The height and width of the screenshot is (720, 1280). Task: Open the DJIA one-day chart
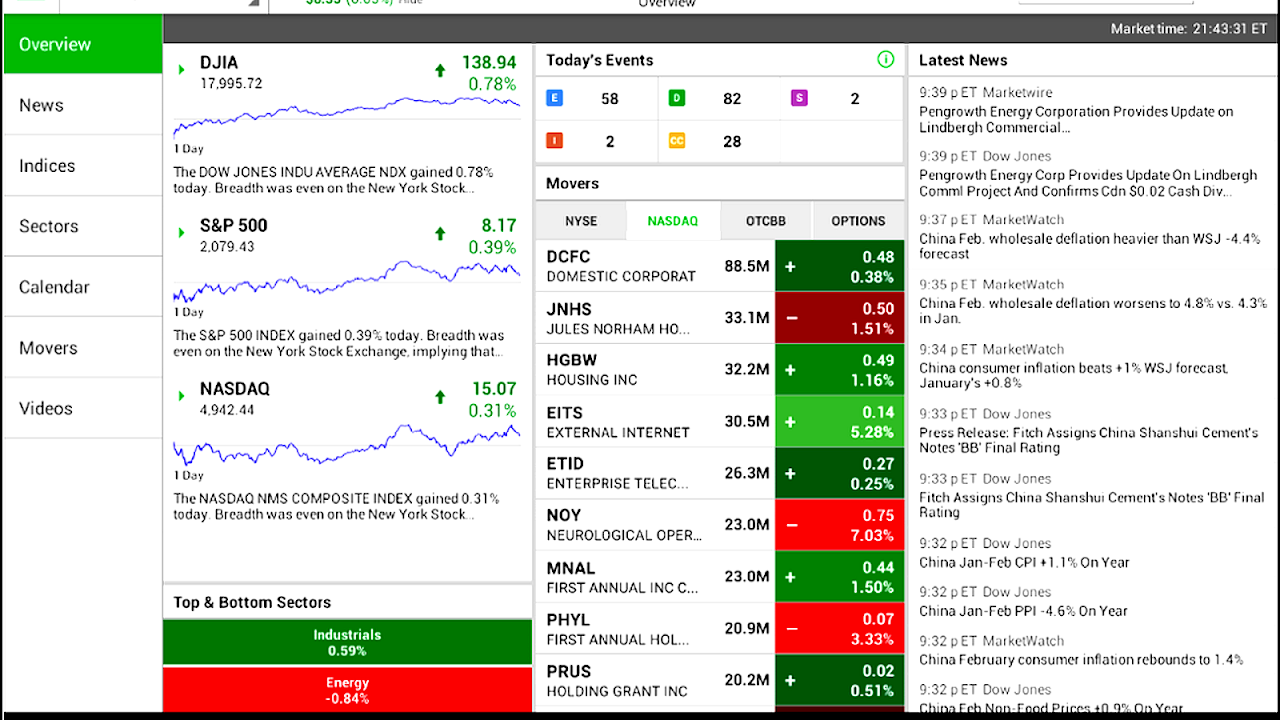[346, 116]
